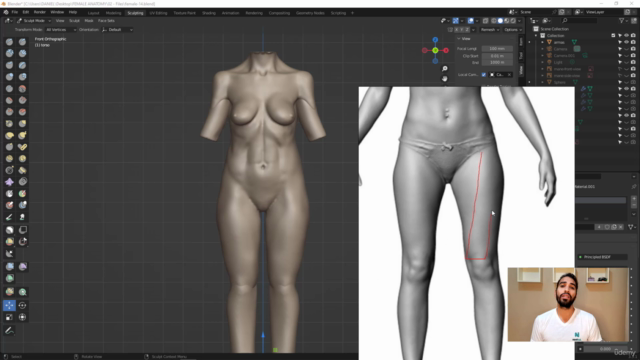Viewport: 640px width, 360px height.
Task: Select the Smooth brush
Action: point(22,89)
